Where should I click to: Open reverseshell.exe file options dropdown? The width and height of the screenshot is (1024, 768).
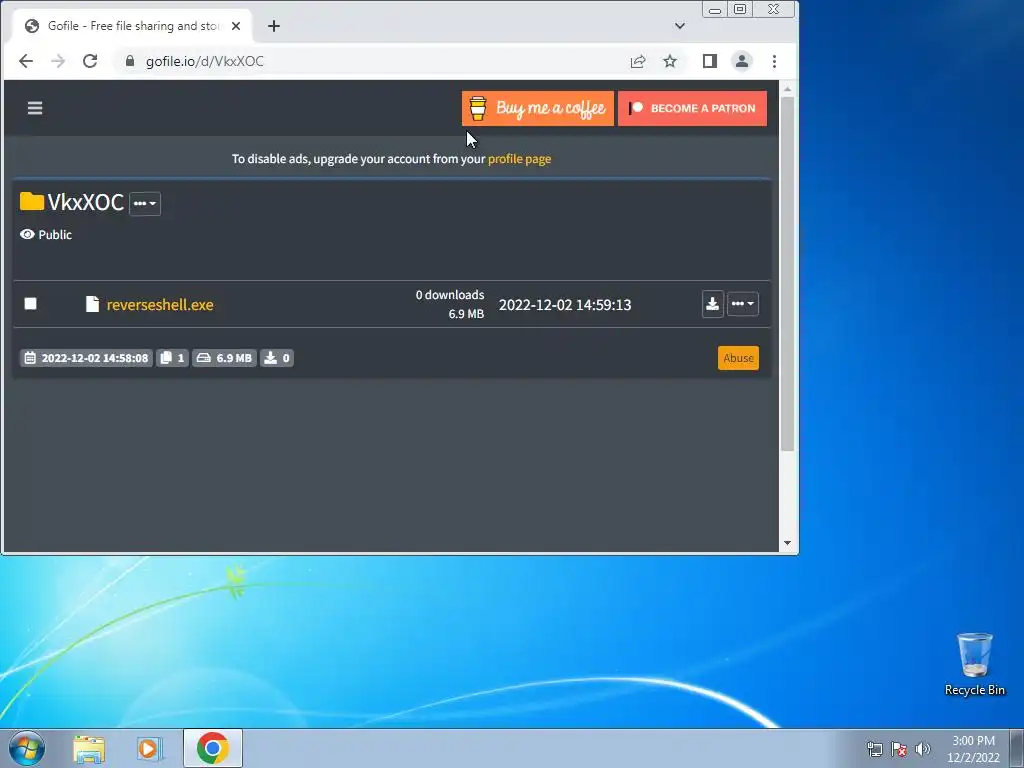click(743, 304)
